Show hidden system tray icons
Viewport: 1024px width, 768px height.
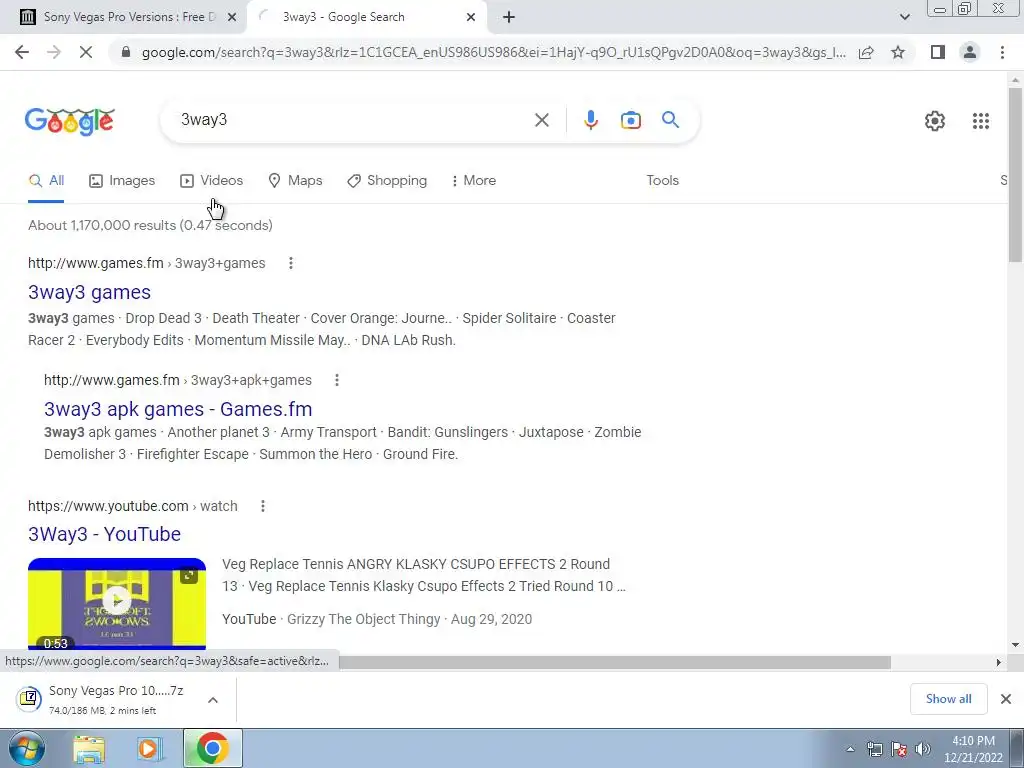coord(850,750)
